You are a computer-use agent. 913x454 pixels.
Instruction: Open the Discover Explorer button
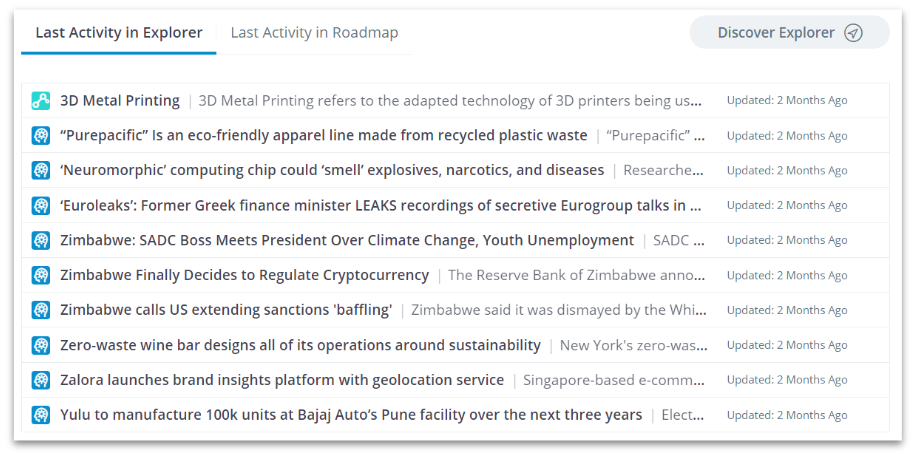(790, 33)
